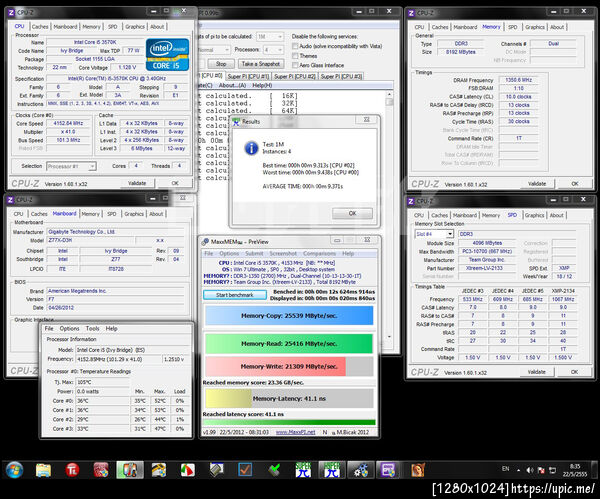Toggle the Themes checkbox
600x499 pixels.
point(293,55)
